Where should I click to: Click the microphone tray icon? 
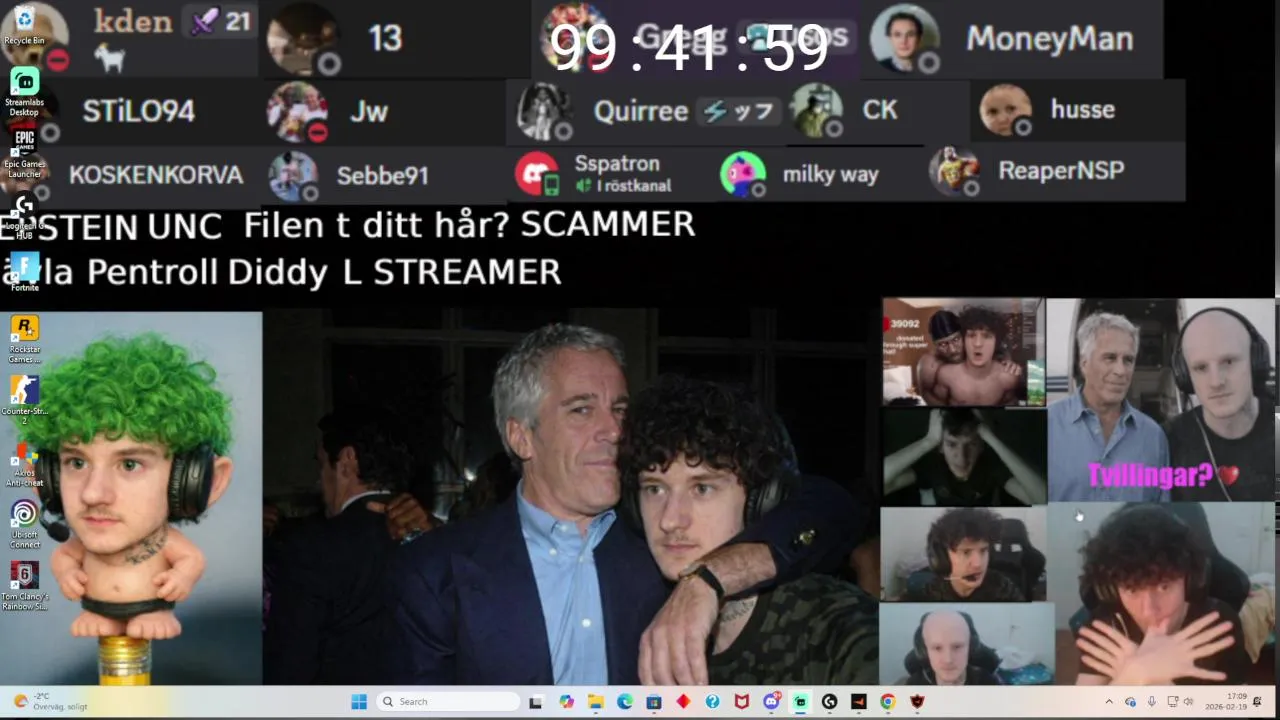pyautogui.click(x=1152, y=702)
